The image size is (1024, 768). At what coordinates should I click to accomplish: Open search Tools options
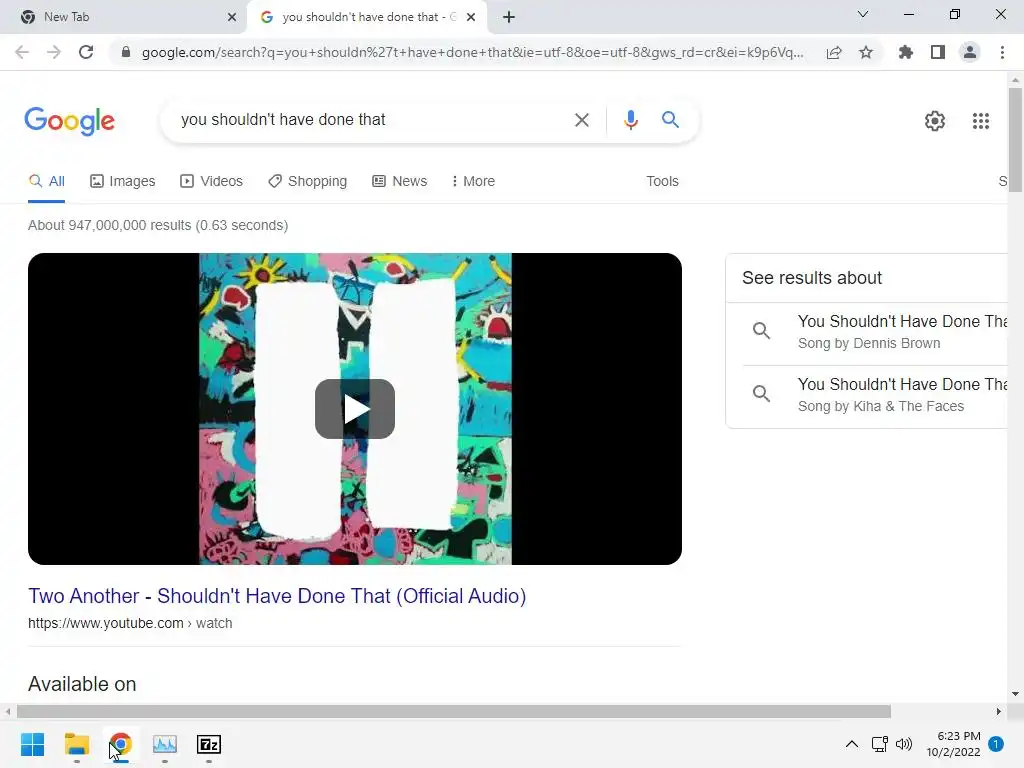pyautogui.click(x=662, y=182)
